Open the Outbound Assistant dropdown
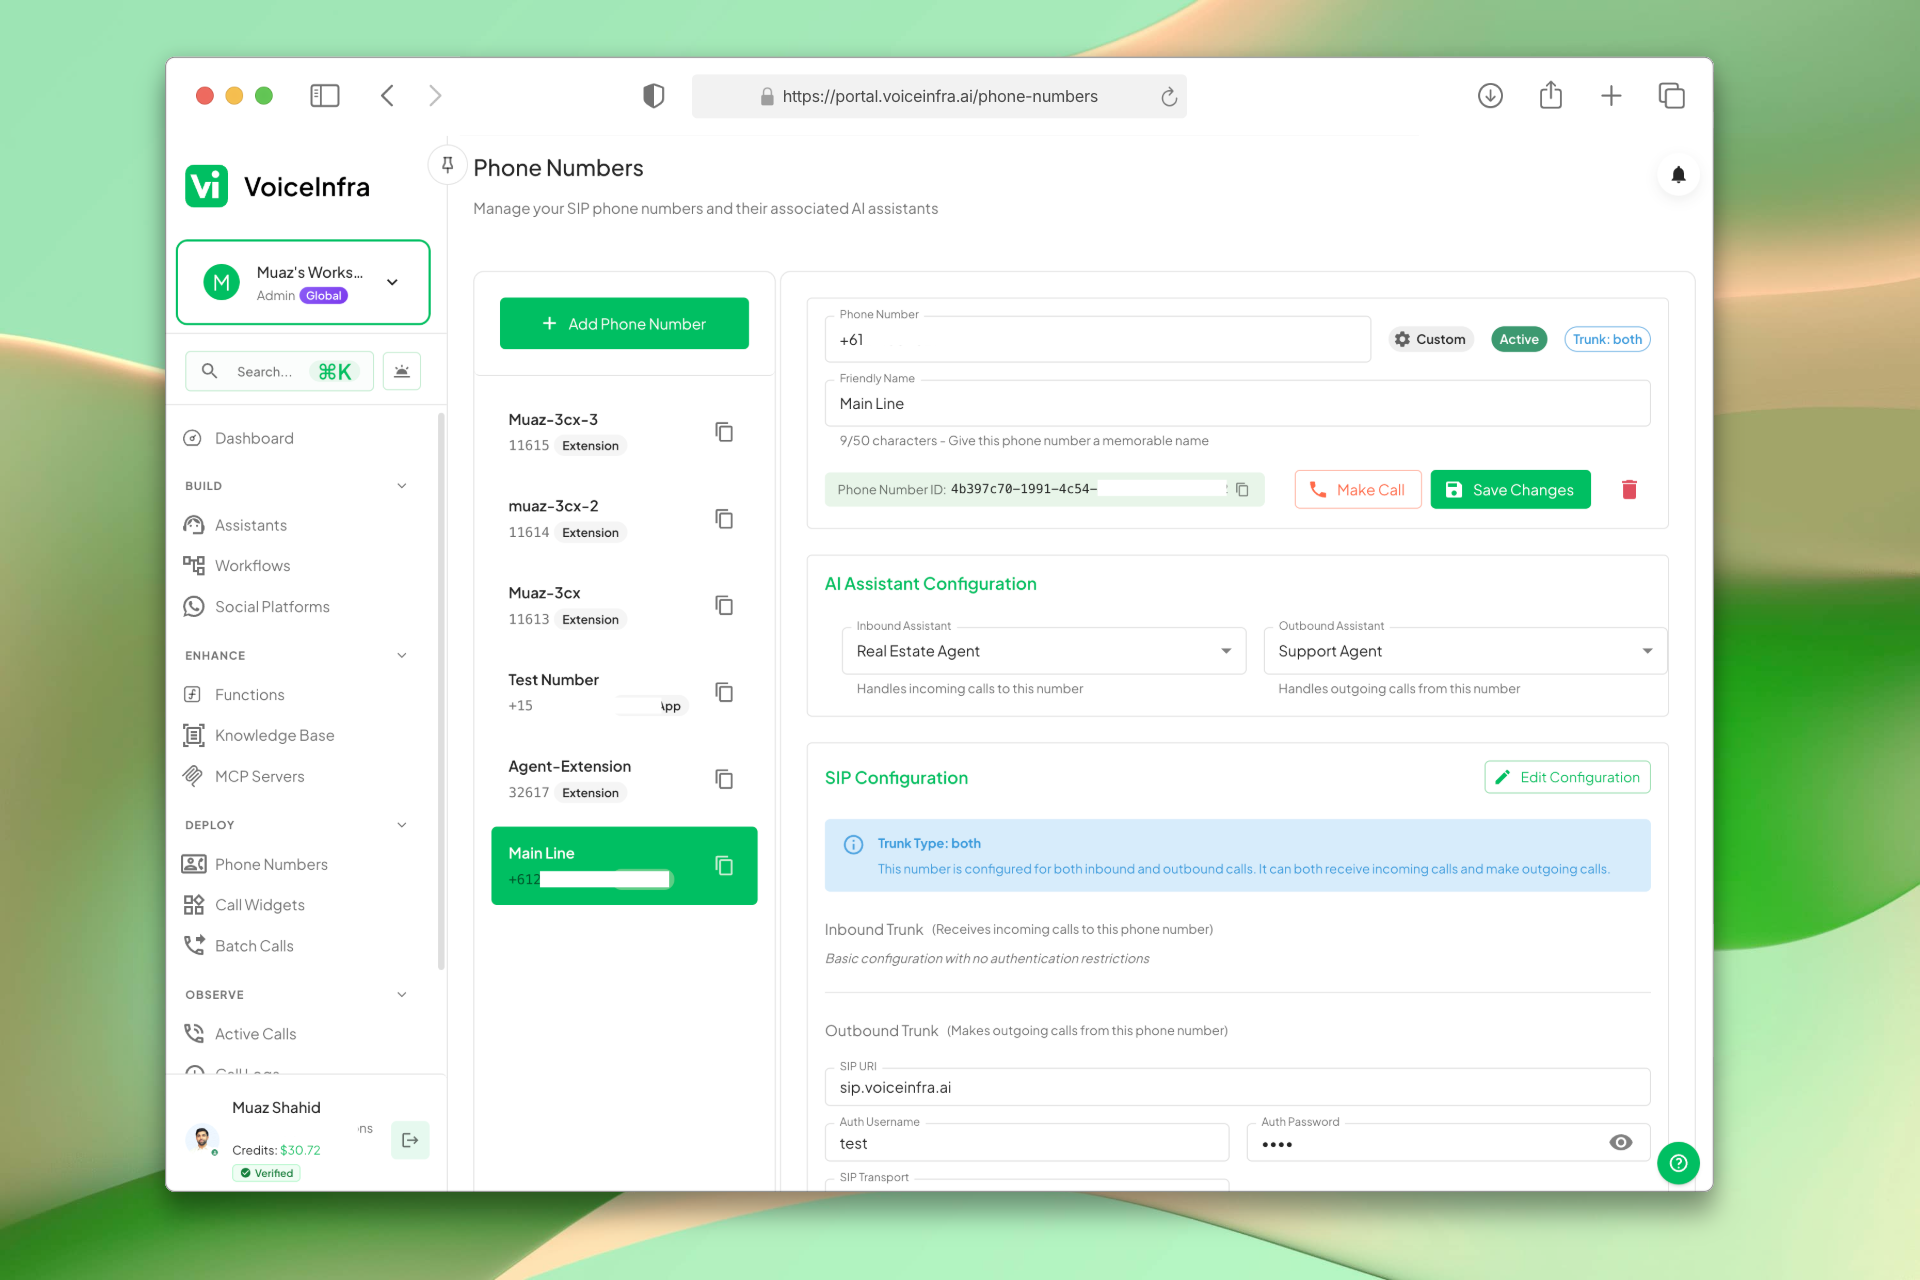This screenshot has height=1280, width=1920. click(x=1465, y=651)
